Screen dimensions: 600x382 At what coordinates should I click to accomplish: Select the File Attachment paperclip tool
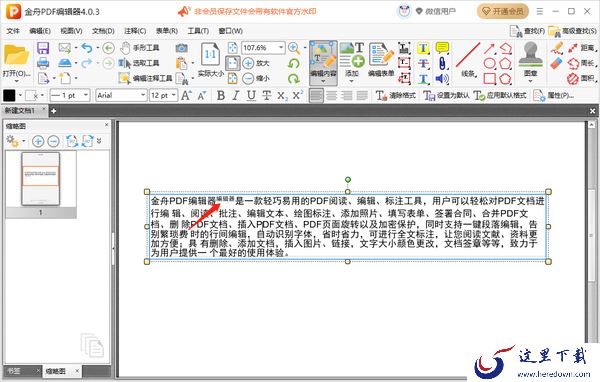442,63
